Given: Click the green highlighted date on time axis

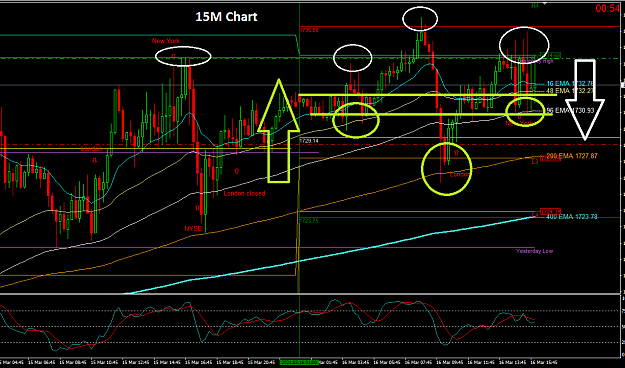Looking at the screenshot, I should pos(299,362).
